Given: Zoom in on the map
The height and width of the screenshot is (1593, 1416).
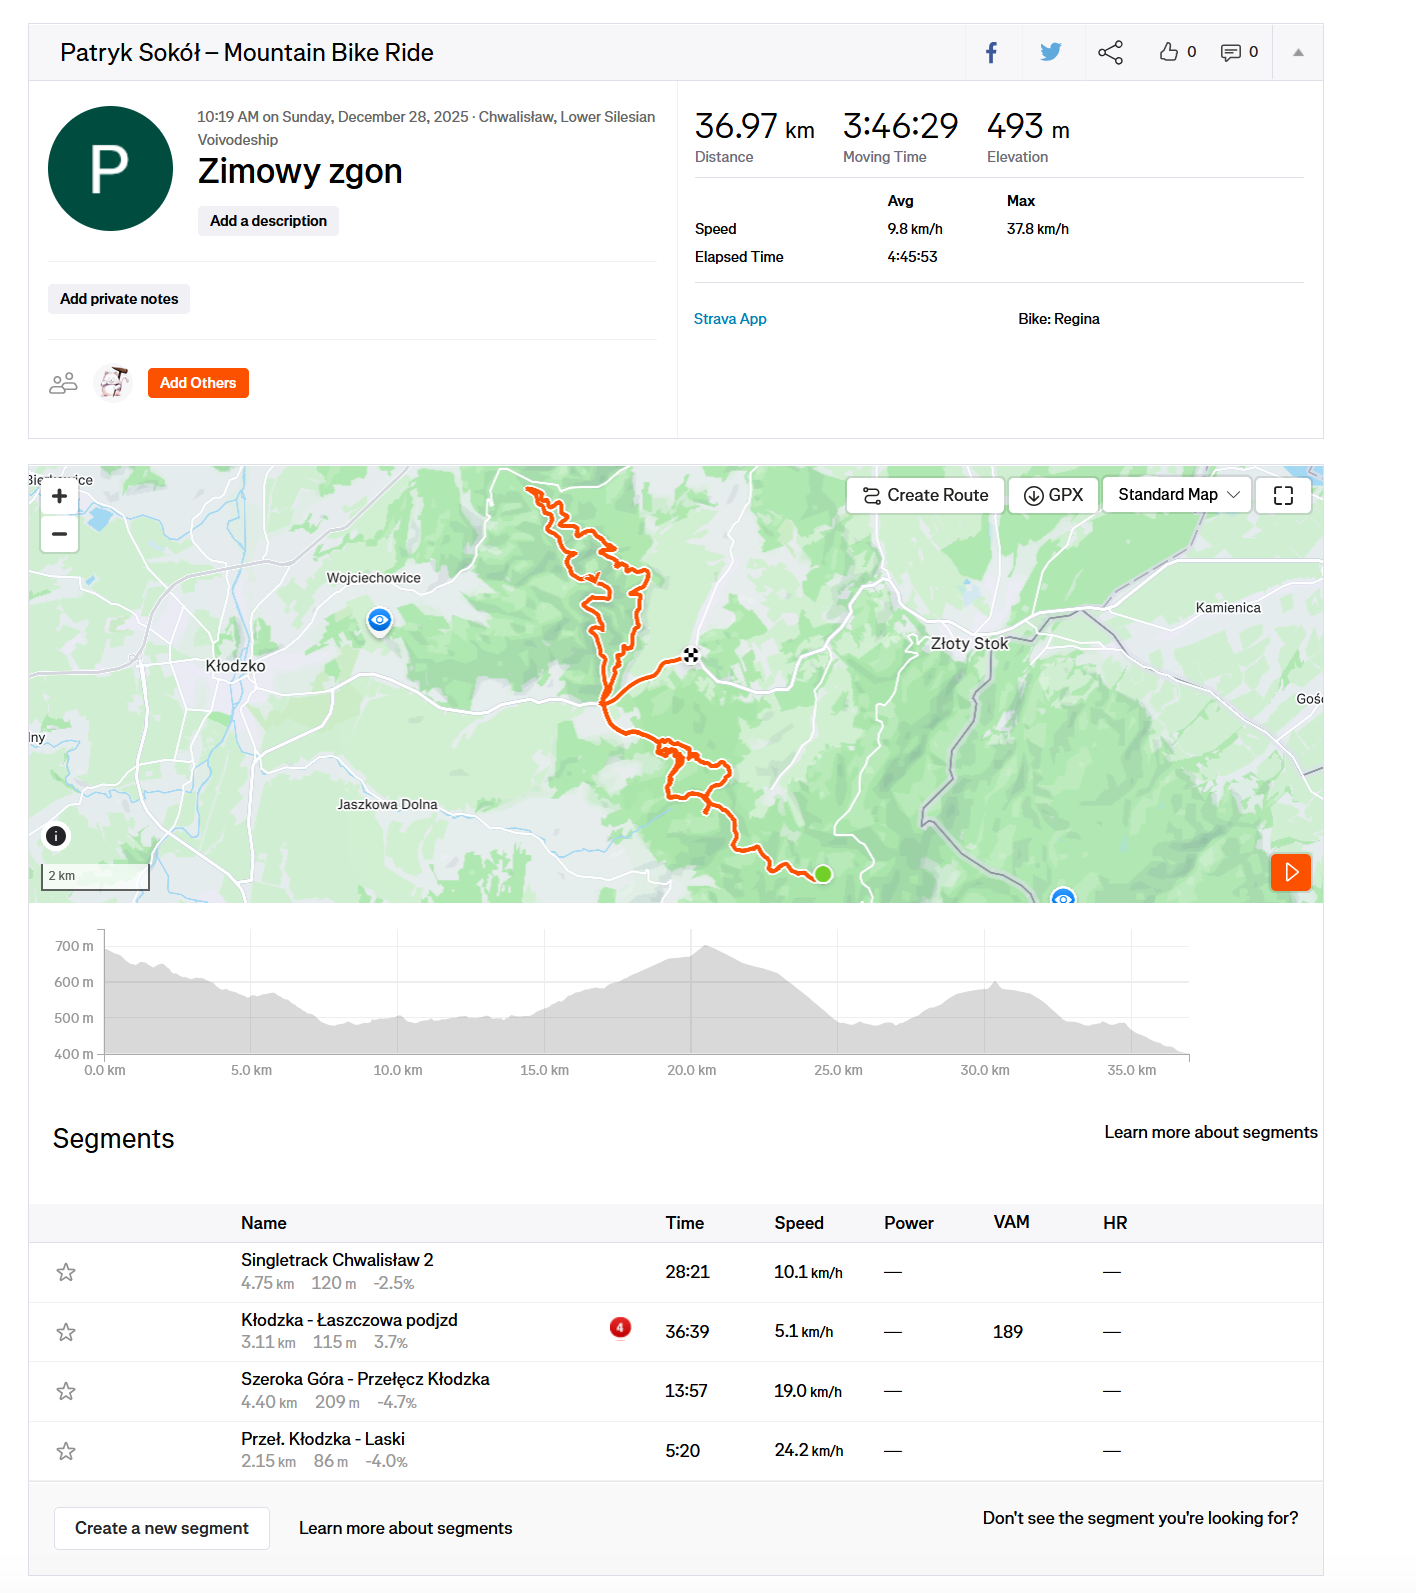Looking at the screenshot, I should pos(60,496).
